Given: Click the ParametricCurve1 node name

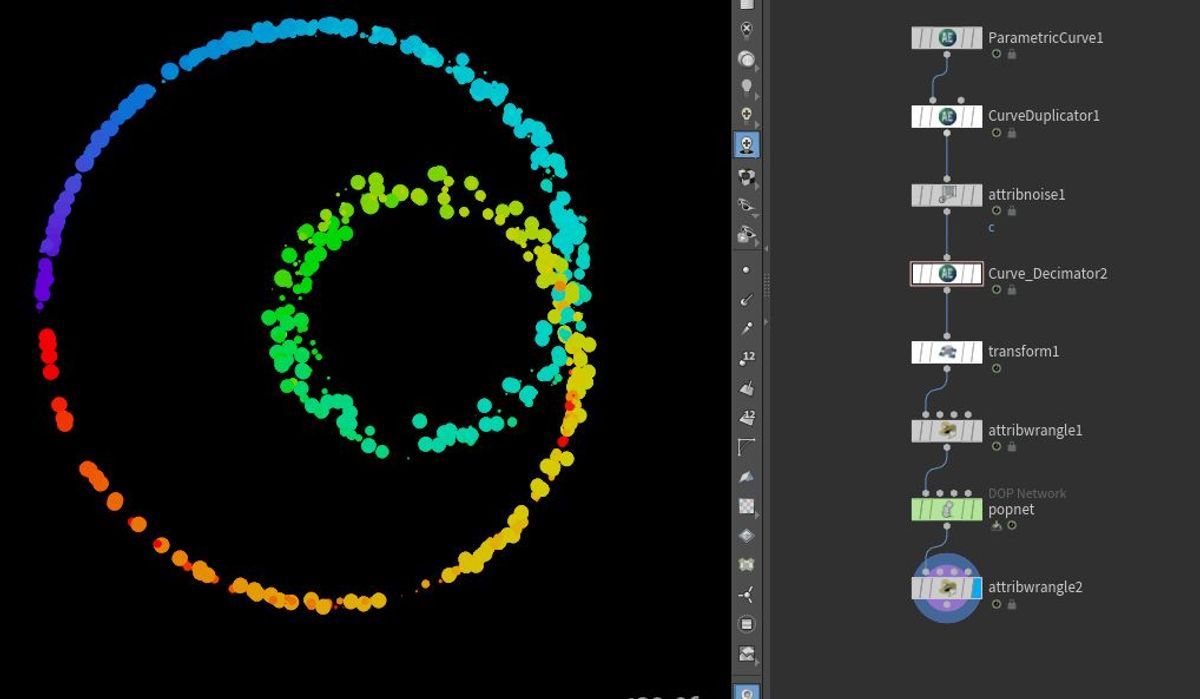Looking at the screenshot, I should click(1045, 38).
